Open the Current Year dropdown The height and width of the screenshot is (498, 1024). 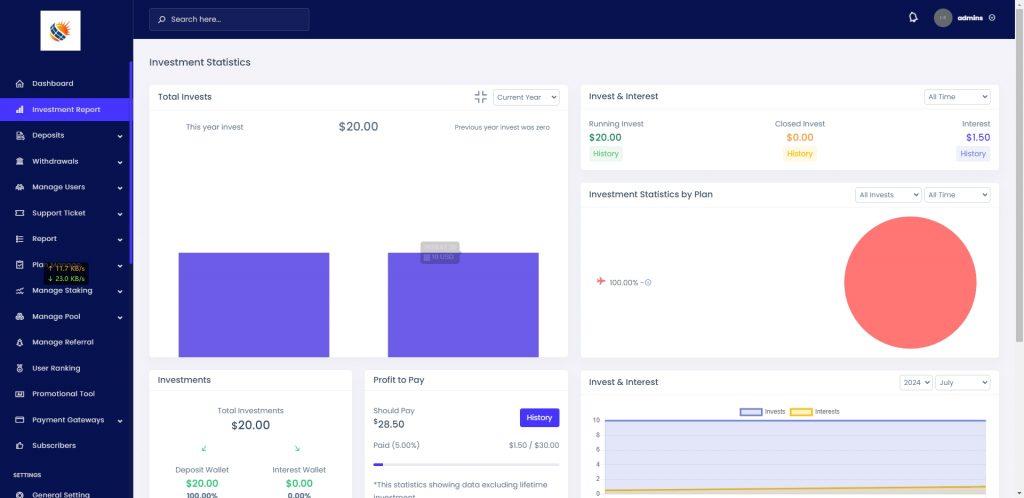(526, 97)
